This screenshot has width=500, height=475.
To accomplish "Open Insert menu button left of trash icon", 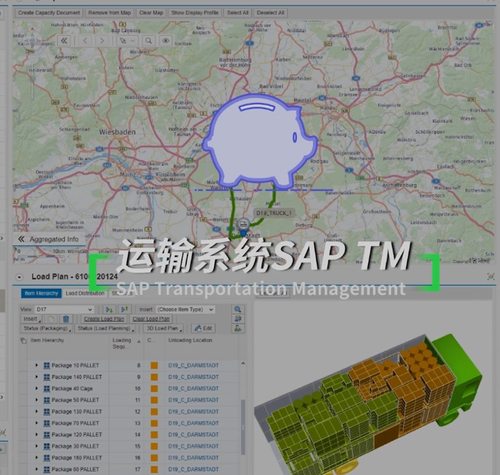I will pos(32,319).
